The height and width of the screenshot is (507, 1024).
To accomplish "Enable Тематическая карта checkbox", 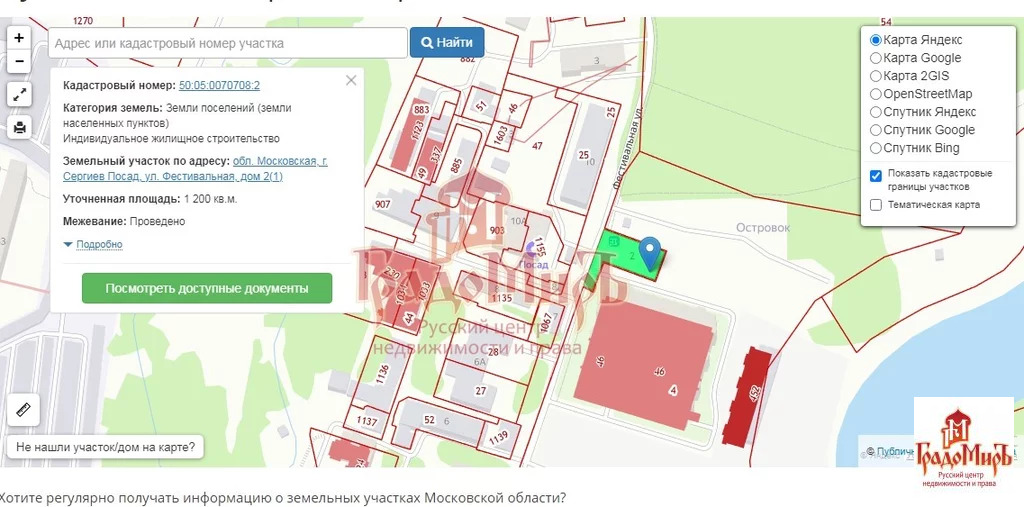I will point(876,205).
